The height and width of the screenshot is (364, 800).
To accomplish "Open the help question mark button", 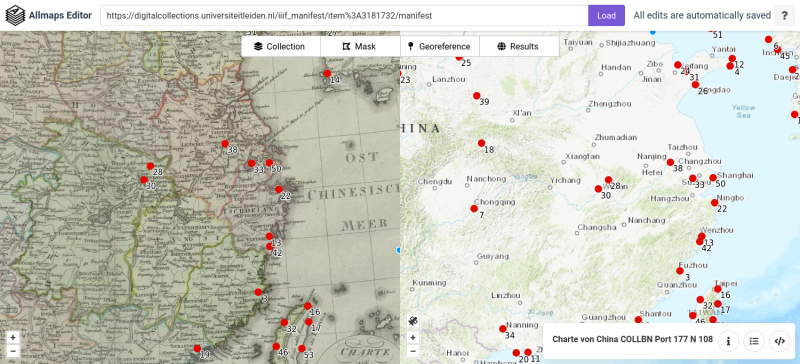I will pos(784,15).
